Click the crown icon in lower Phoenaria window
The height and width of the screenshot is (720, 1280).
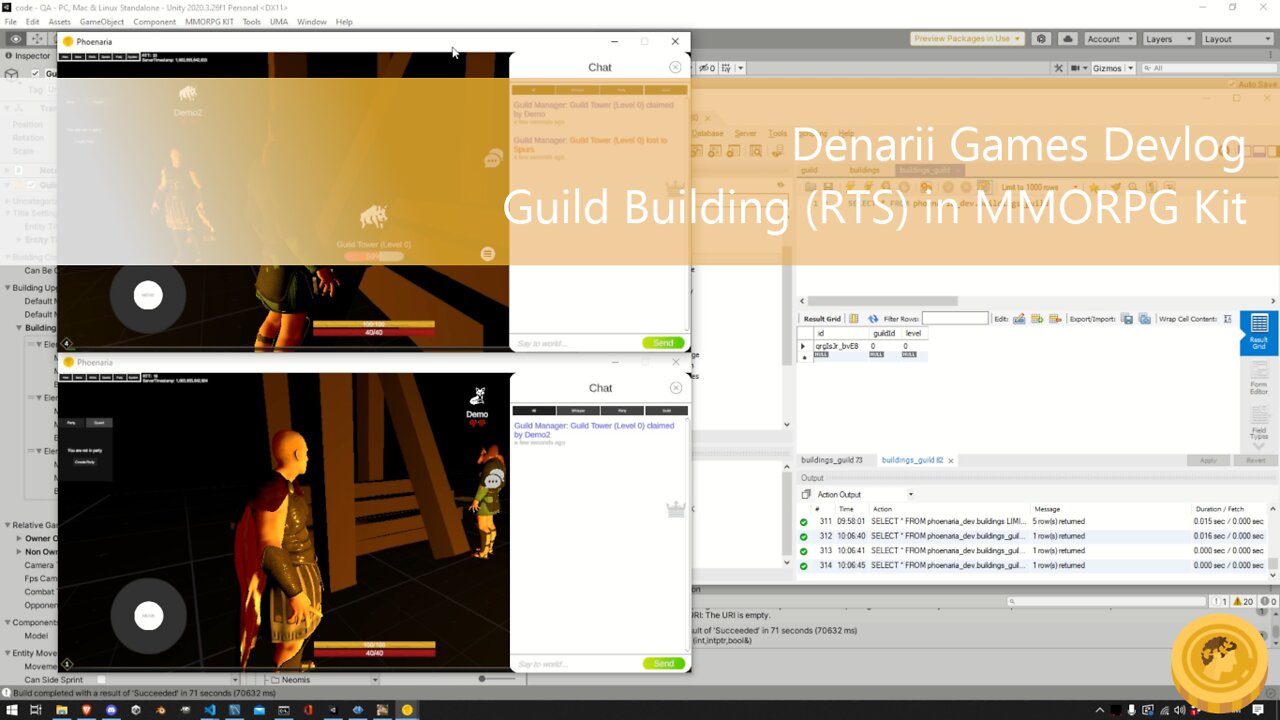pyautogui.click(x=676, y=509)
